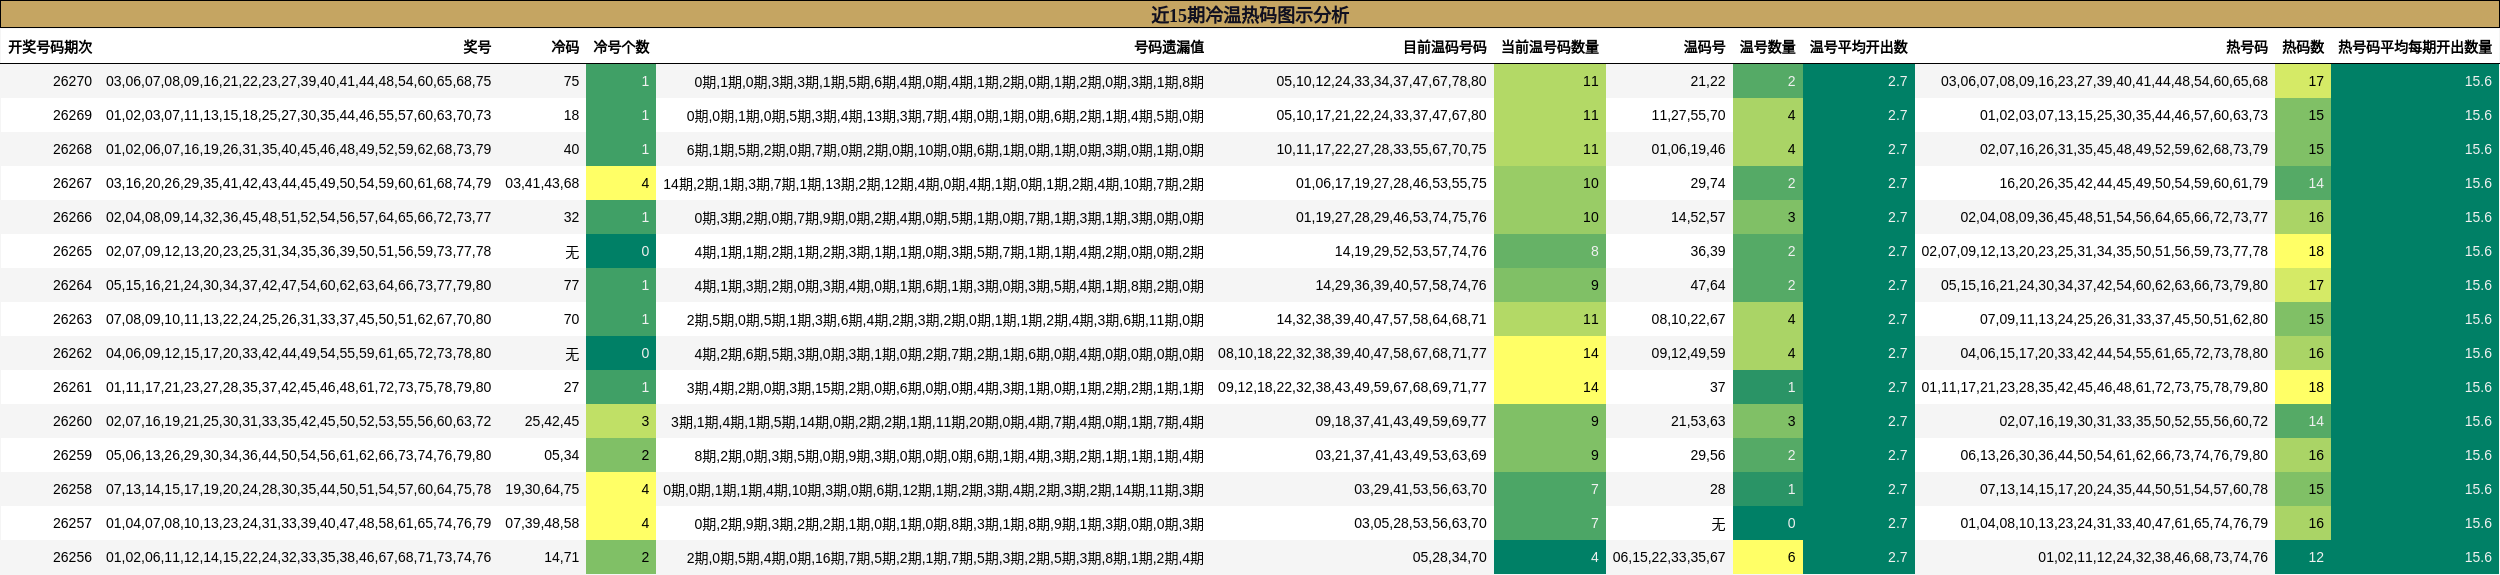Click yellow warm number count 6 in row 26256
Viewport: 2500px width, 575px height.
coord(1767,557)
